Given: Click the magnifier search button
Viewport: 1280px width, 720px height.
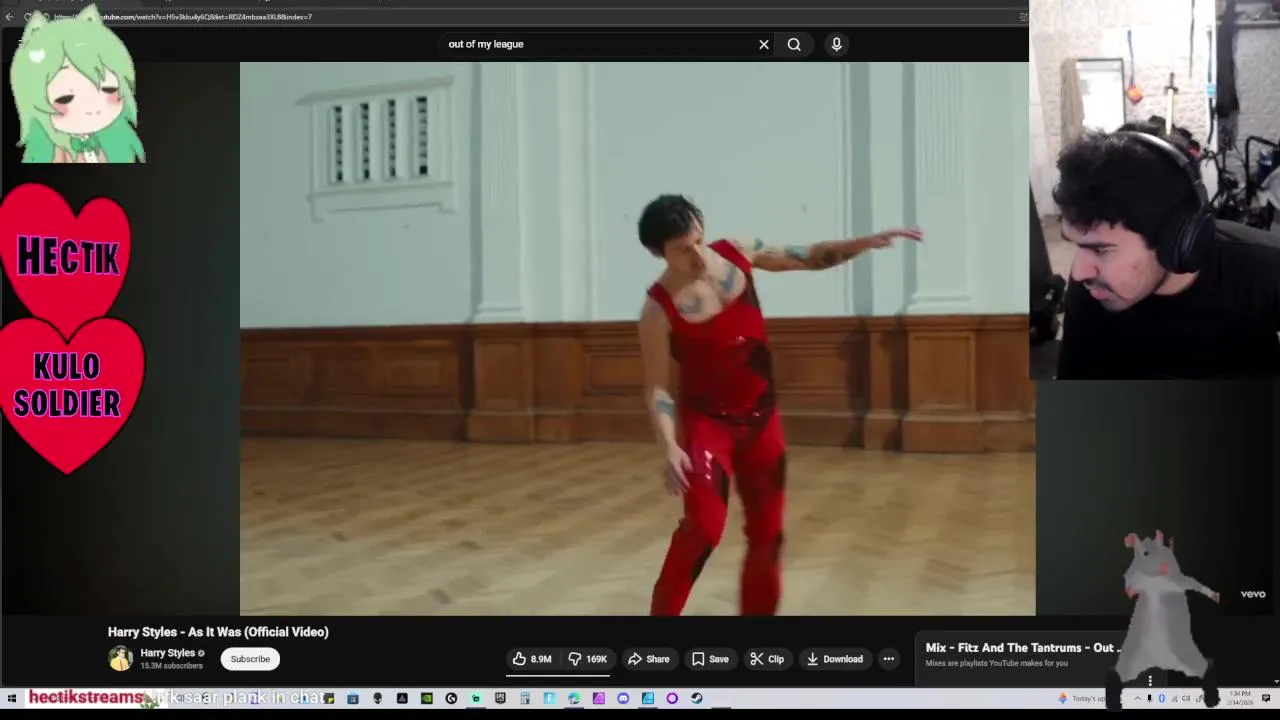Looking at the screenshot, I should [794, 44].
